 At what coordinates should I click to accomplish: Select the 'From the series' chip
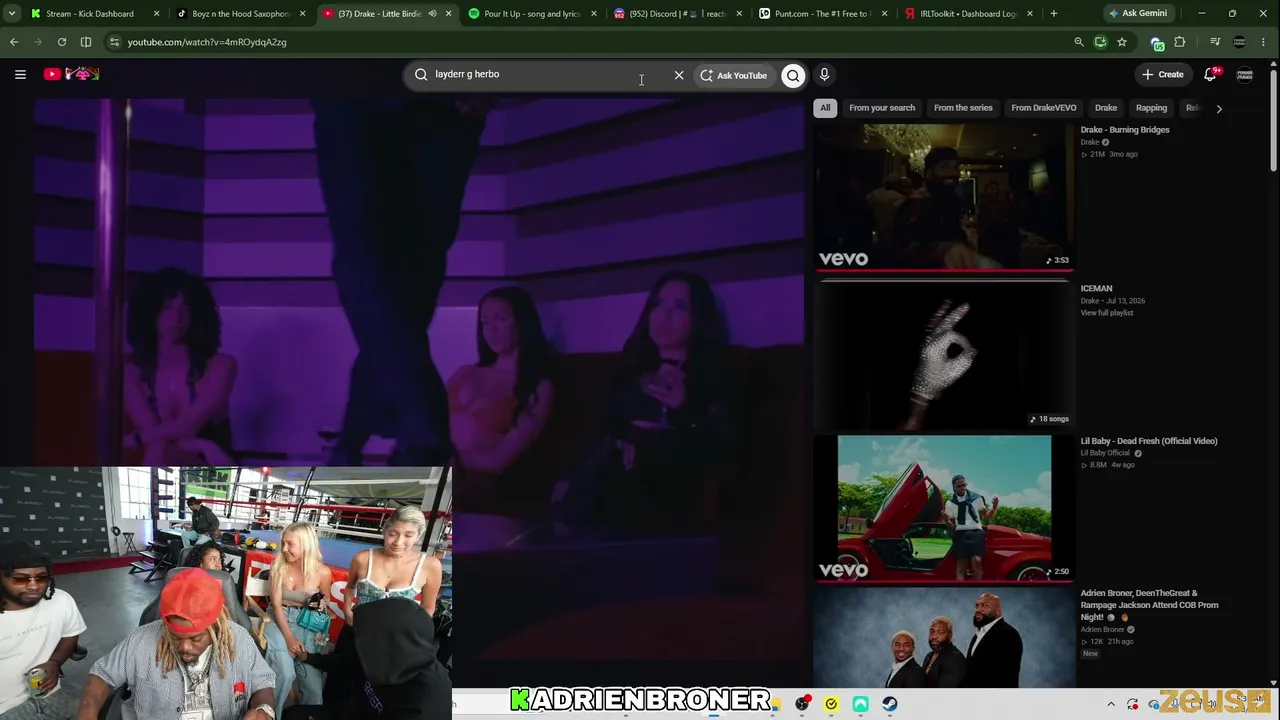[963, 108]
